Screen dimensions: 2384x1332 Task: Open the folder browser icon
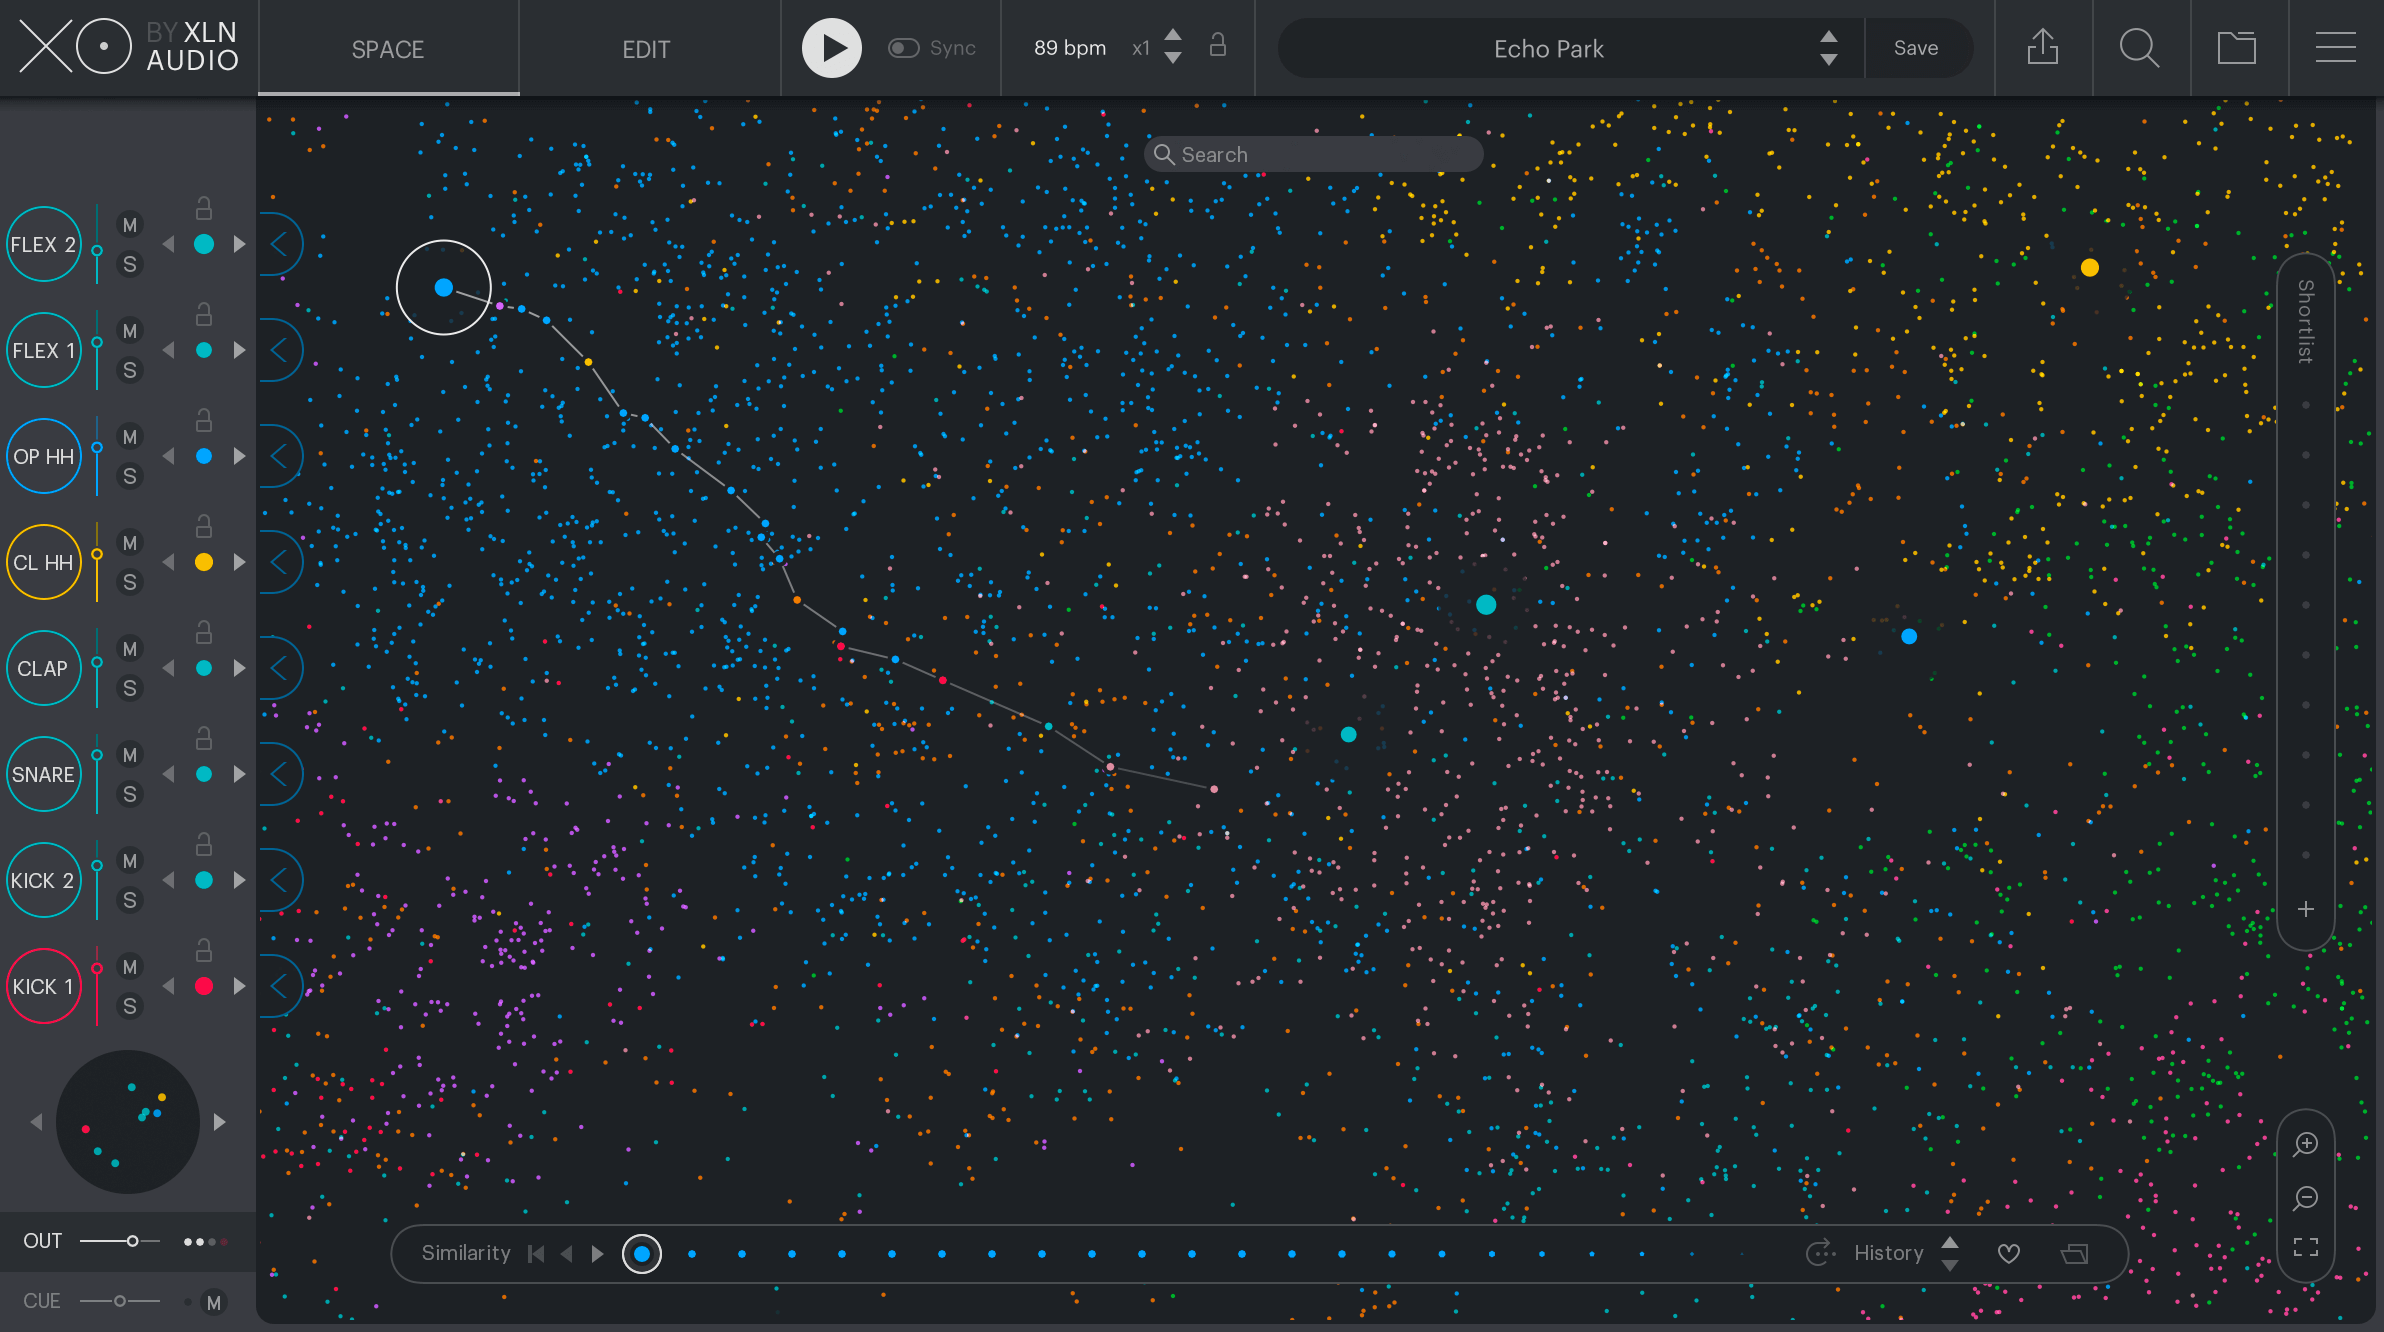pos(2236,47)
